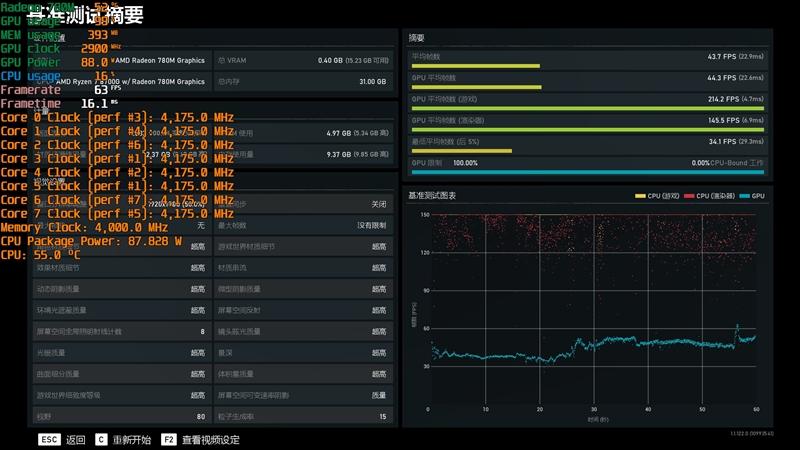Screen dimensions: 800x450
Task: Select the 平均帧数 43.7 FPS row
Action: [587, 59]
